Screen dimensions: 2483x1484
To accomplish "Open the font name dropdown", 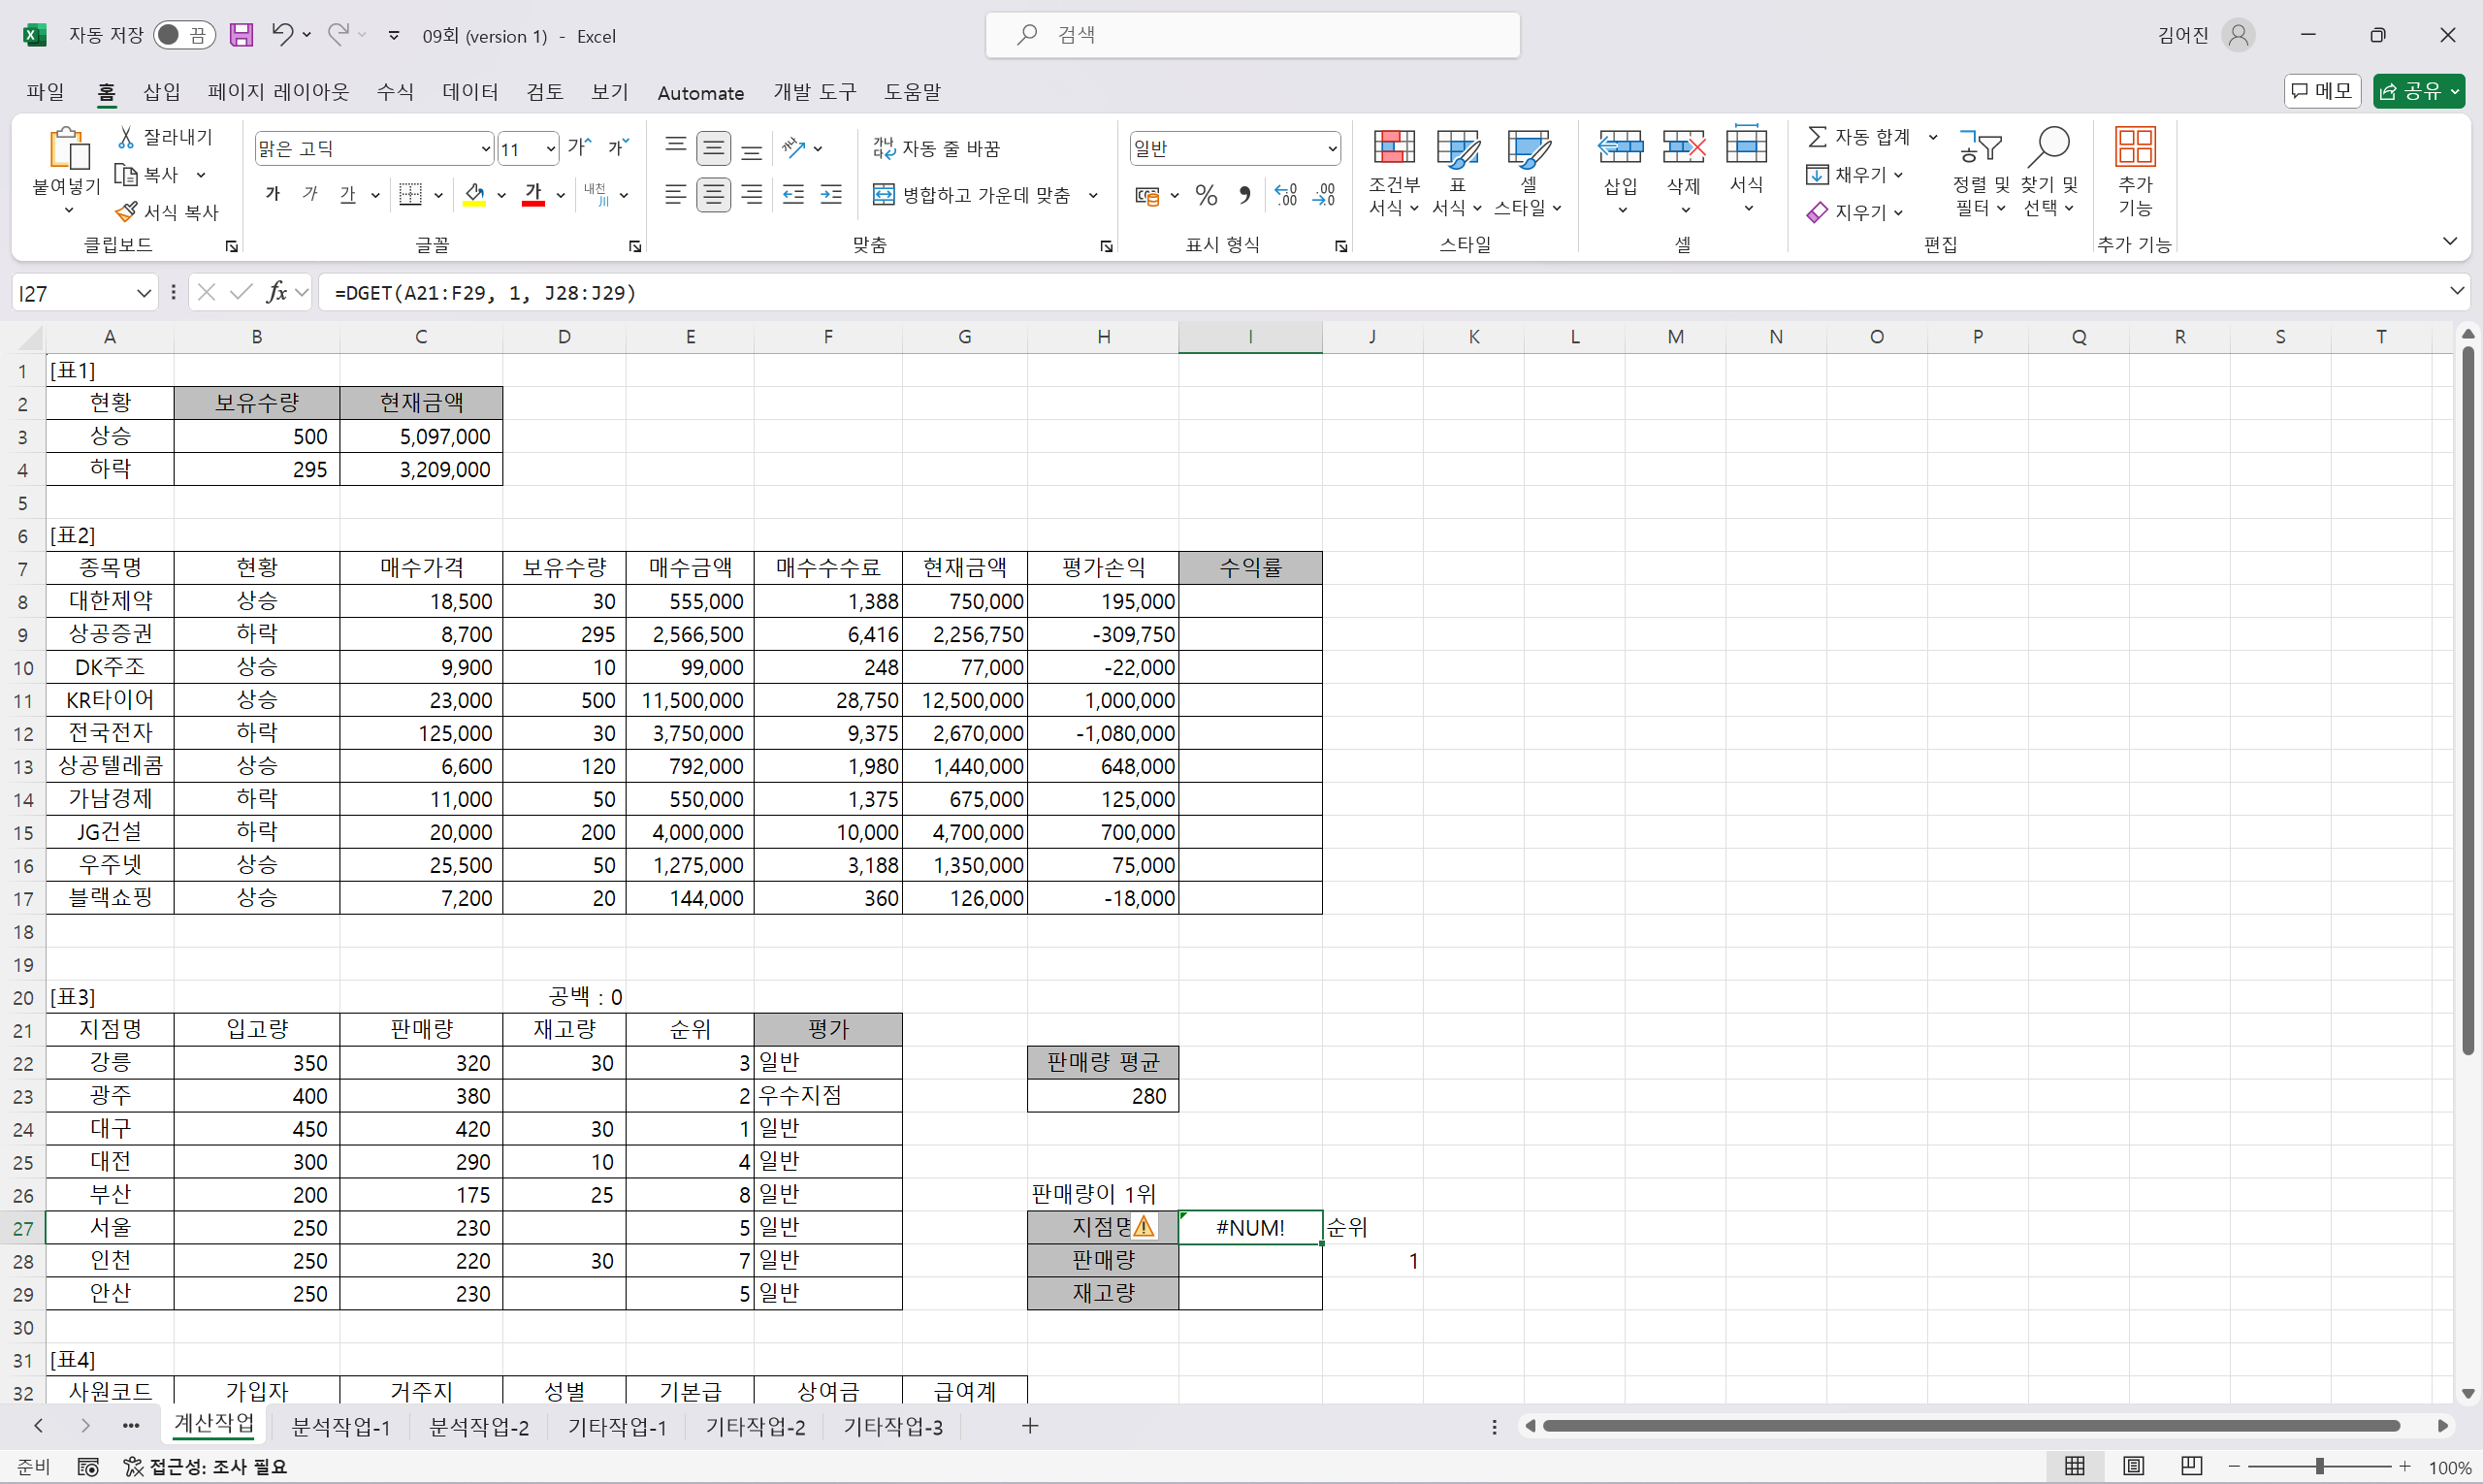I will [x=485, y=149].
